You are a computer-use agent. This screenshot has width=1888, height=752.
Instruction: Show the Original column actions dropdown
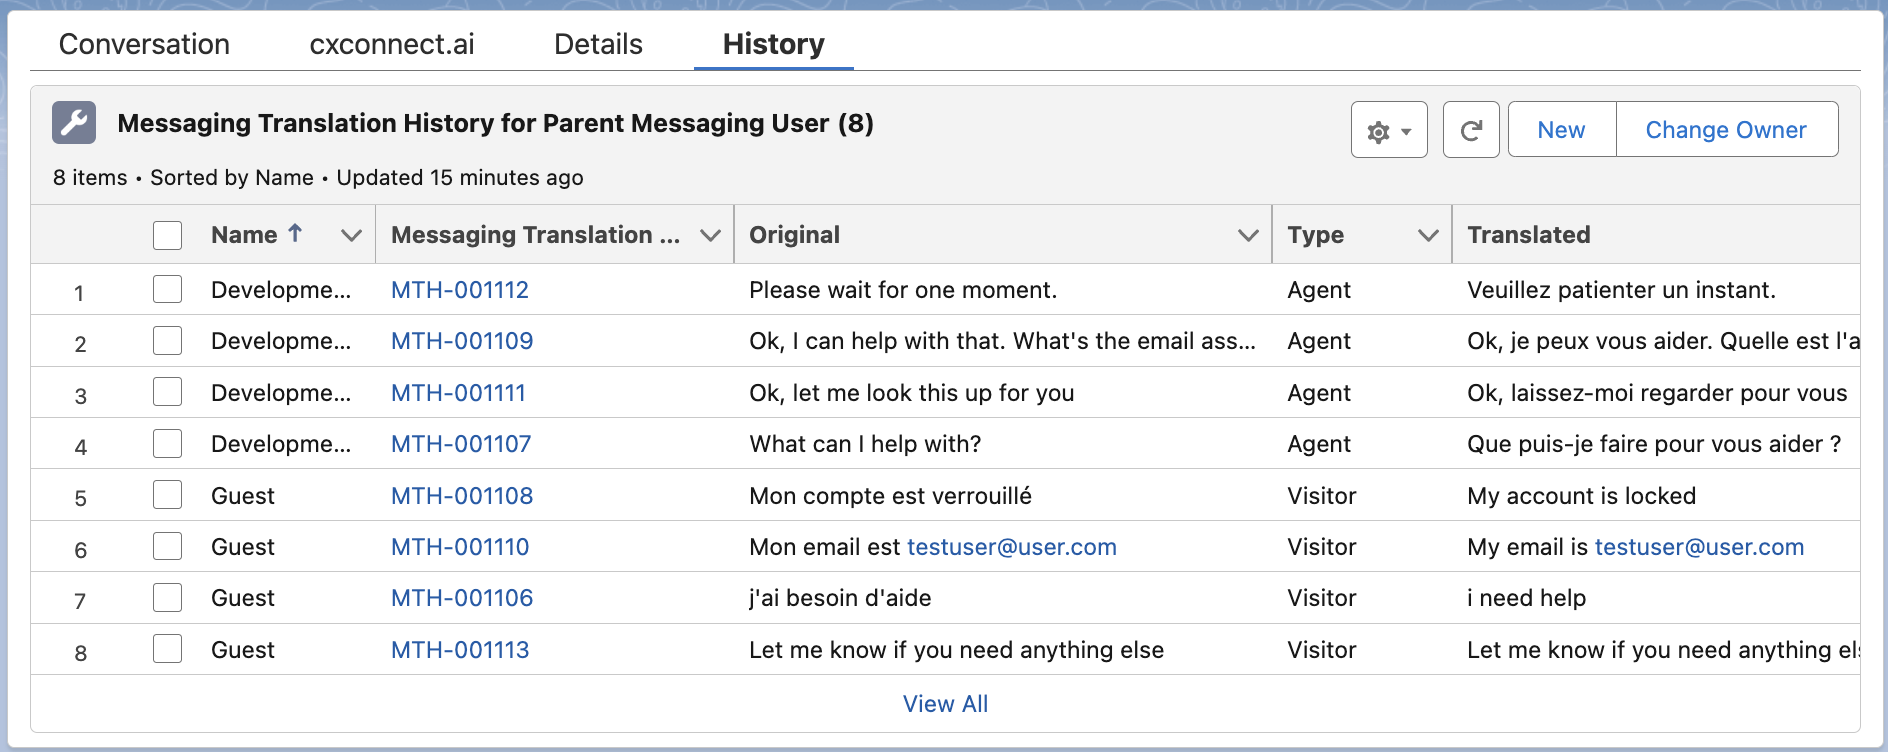click(1247, 235)
